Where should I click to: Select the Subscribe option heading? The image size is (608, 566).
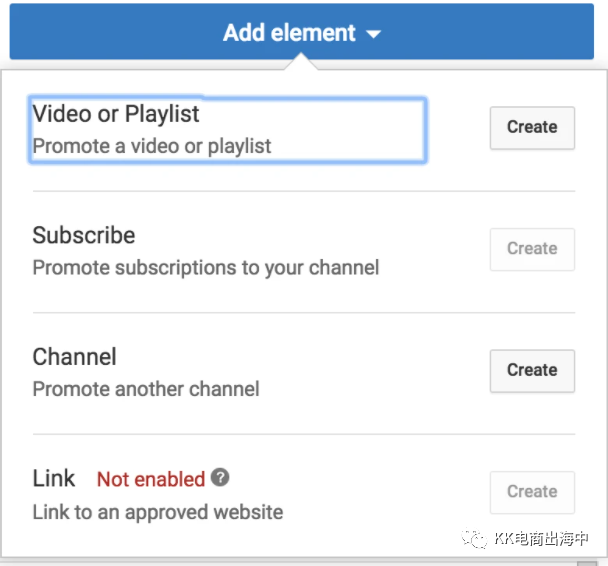[x=84, y=235]
